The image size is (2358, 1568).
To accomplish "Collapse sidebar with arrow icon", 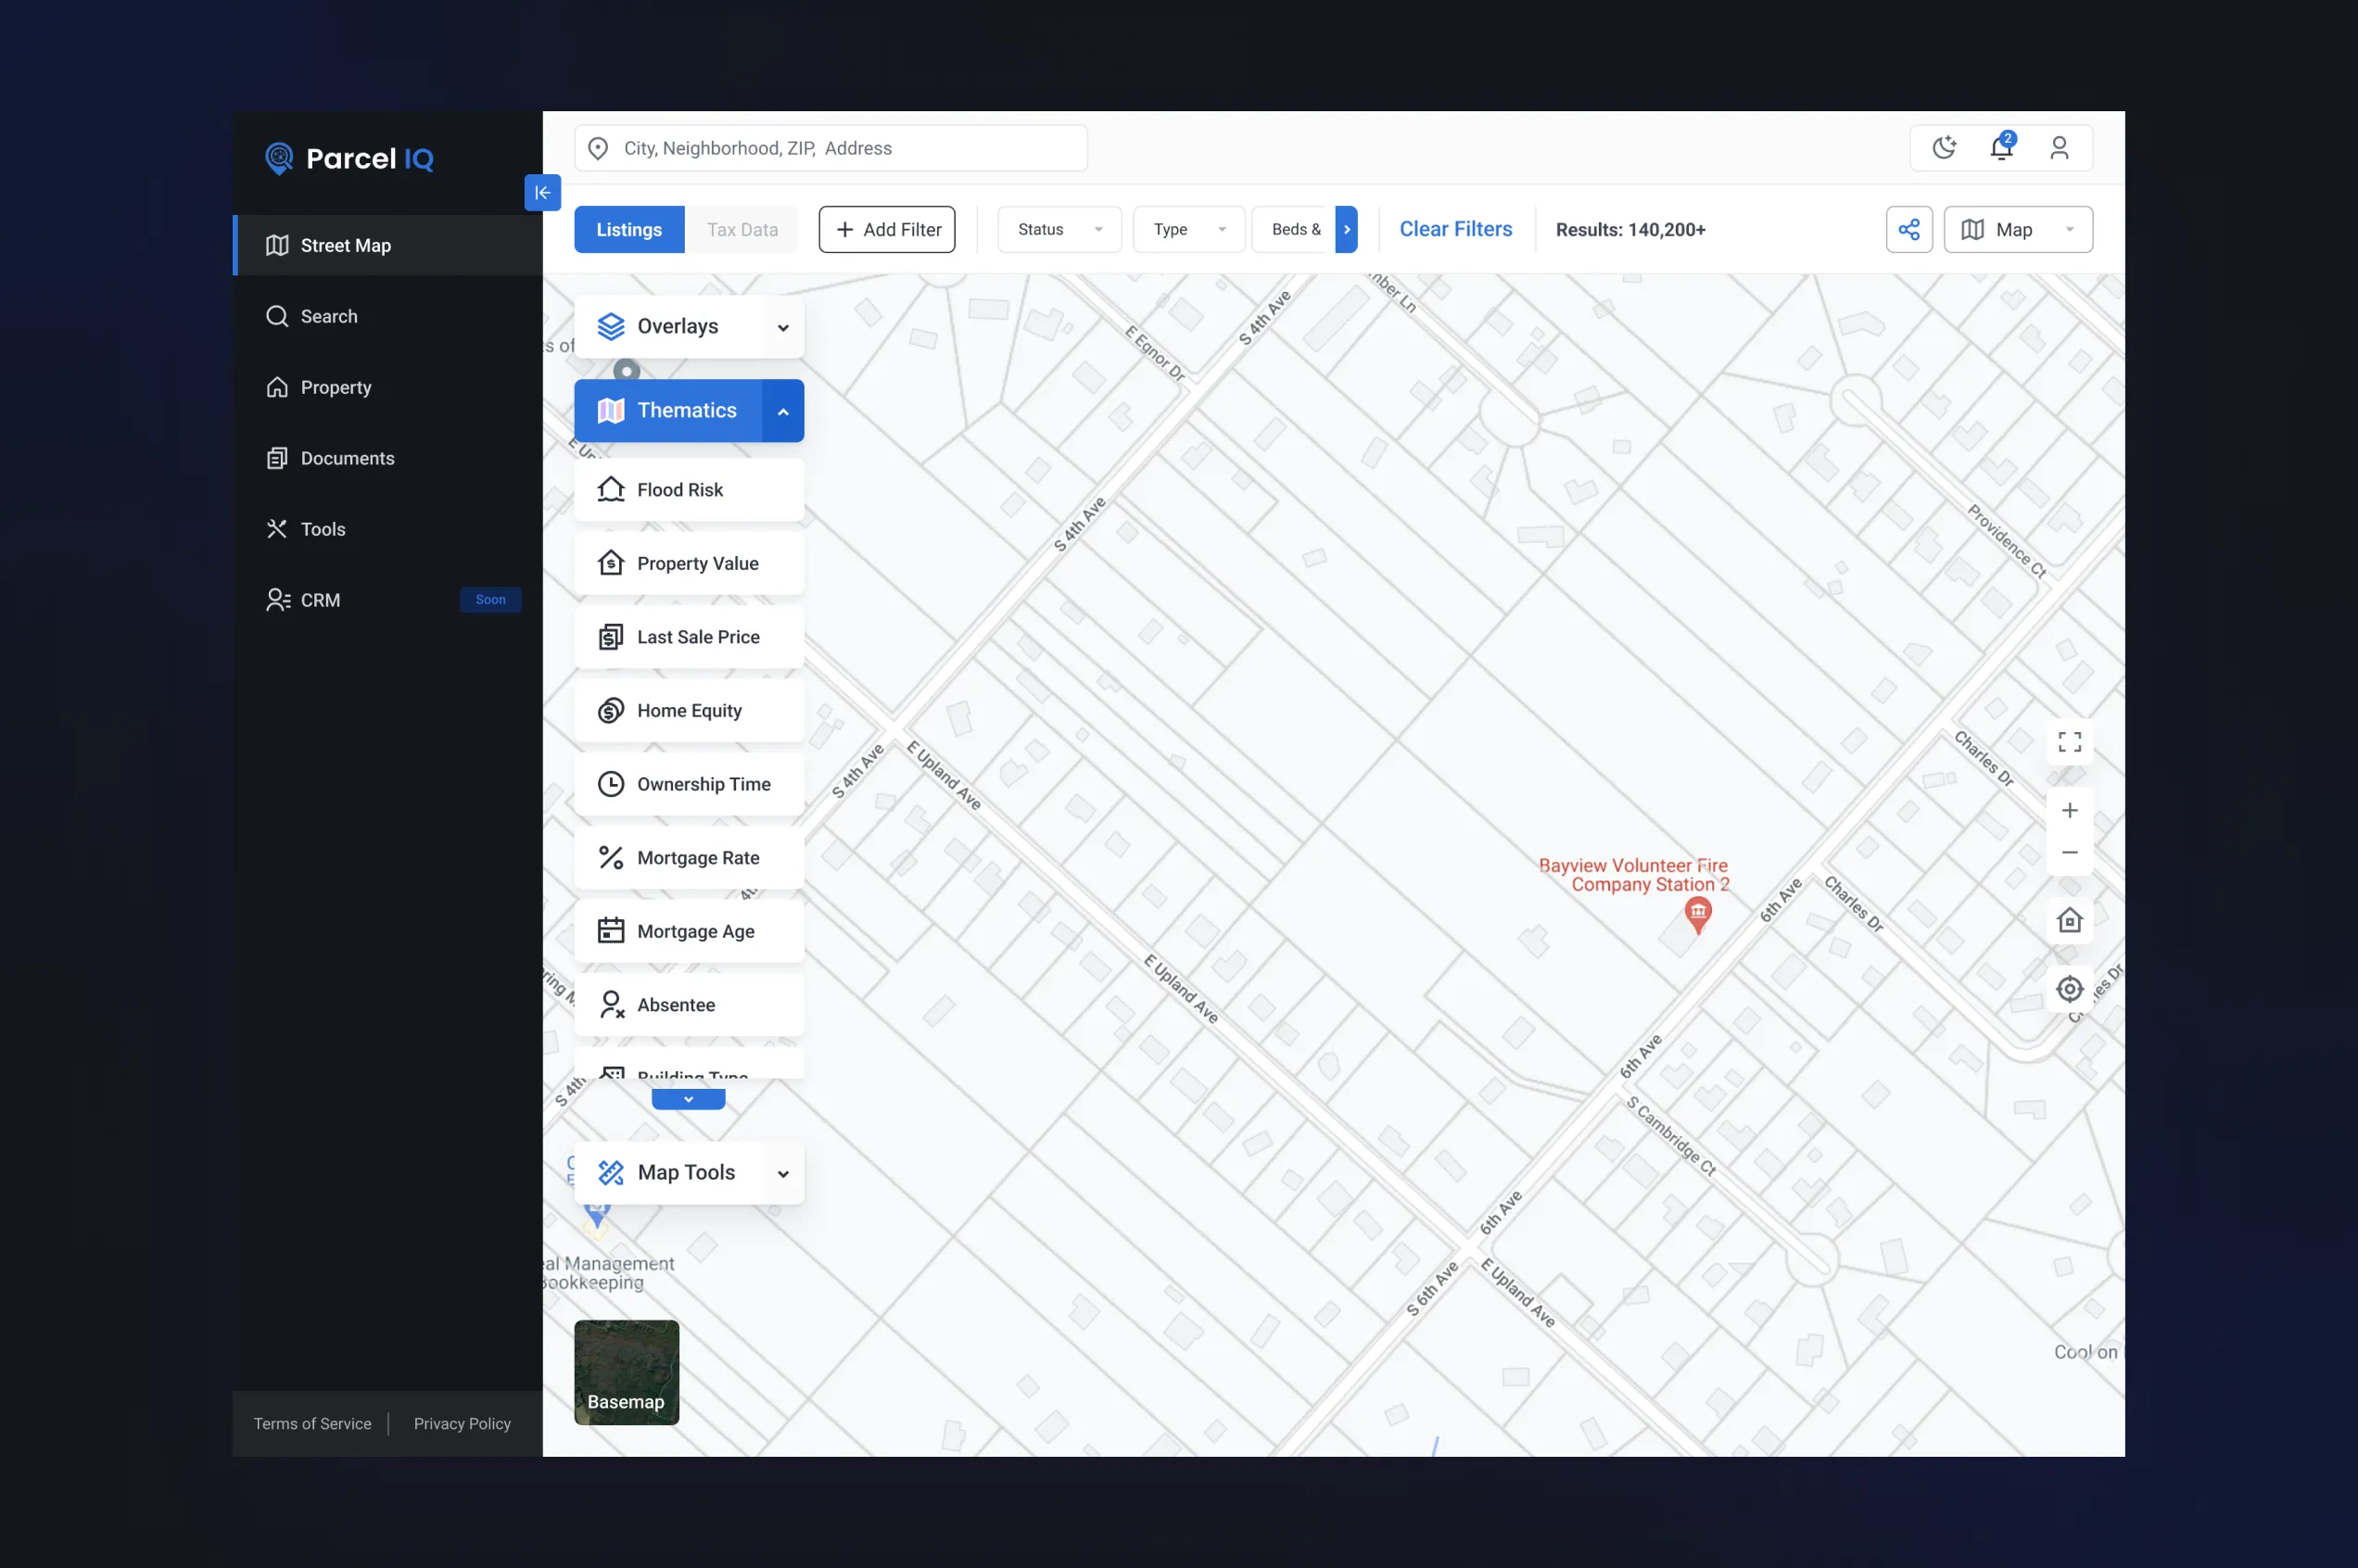I will point(542,193).
